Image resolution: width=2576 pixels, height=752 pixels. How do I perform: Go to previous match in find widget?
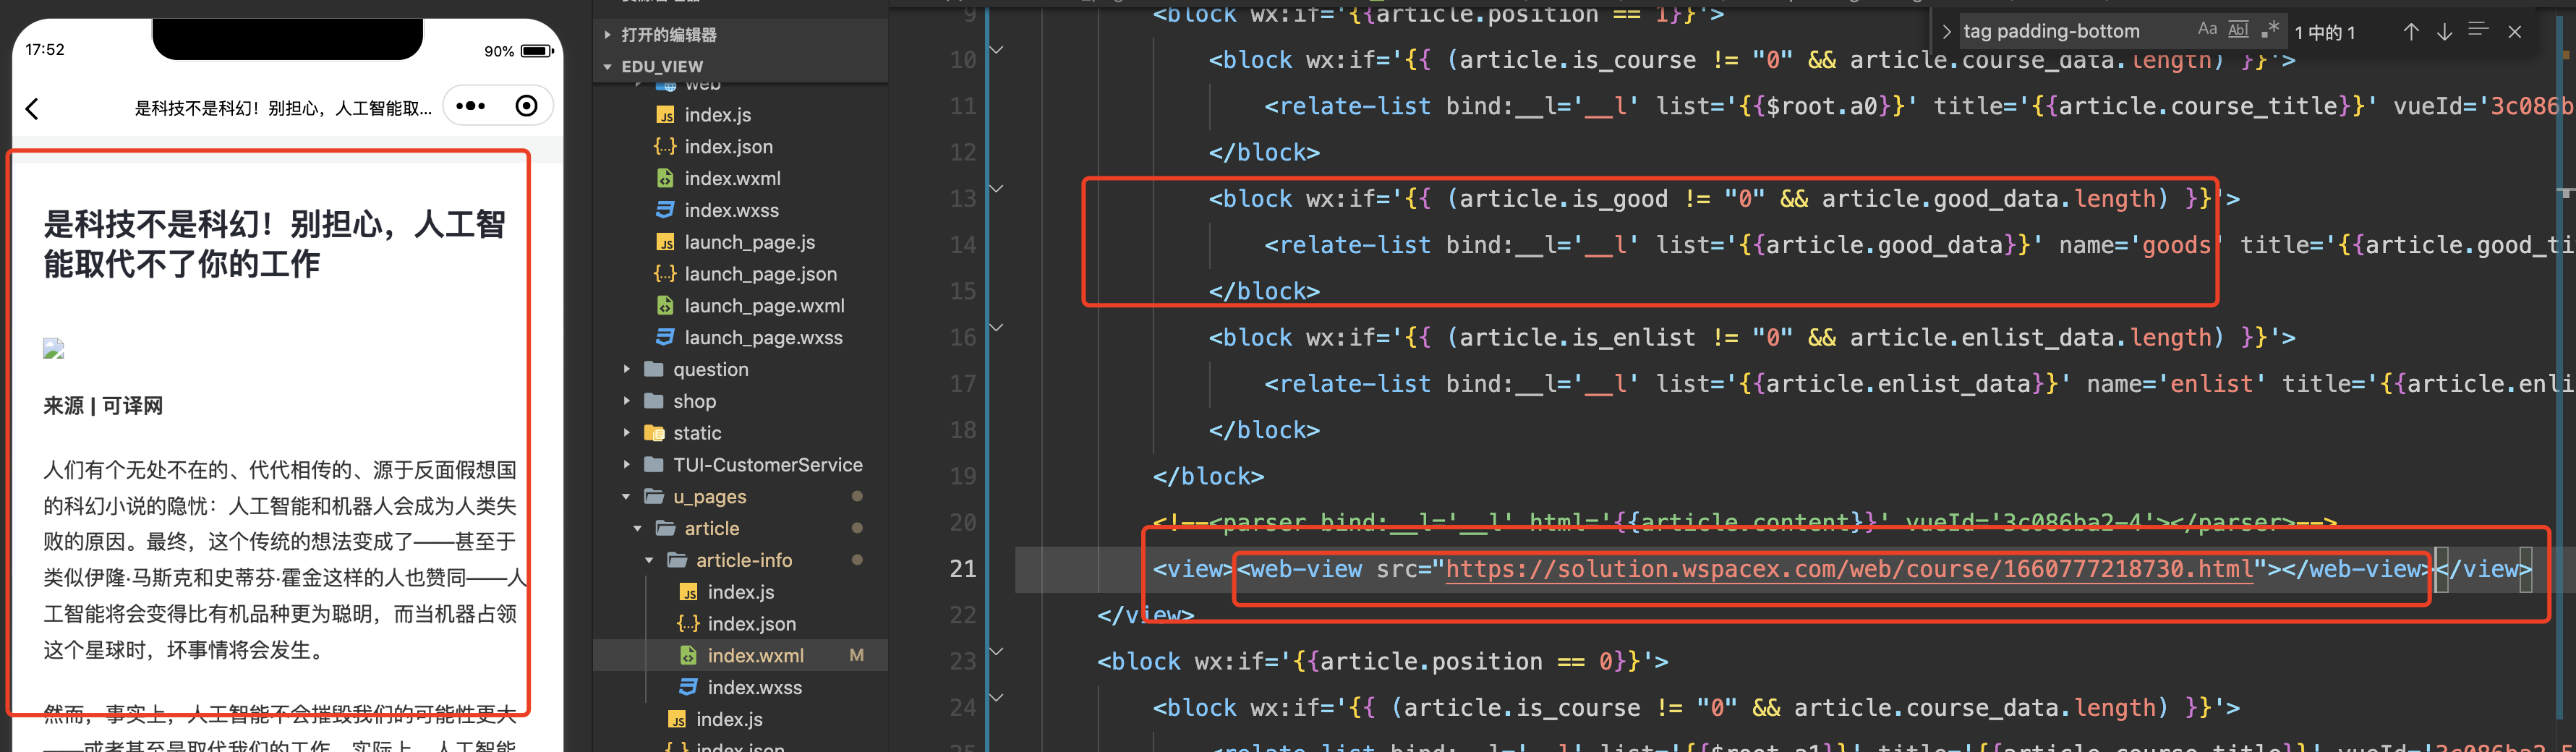coord(2411,32)
